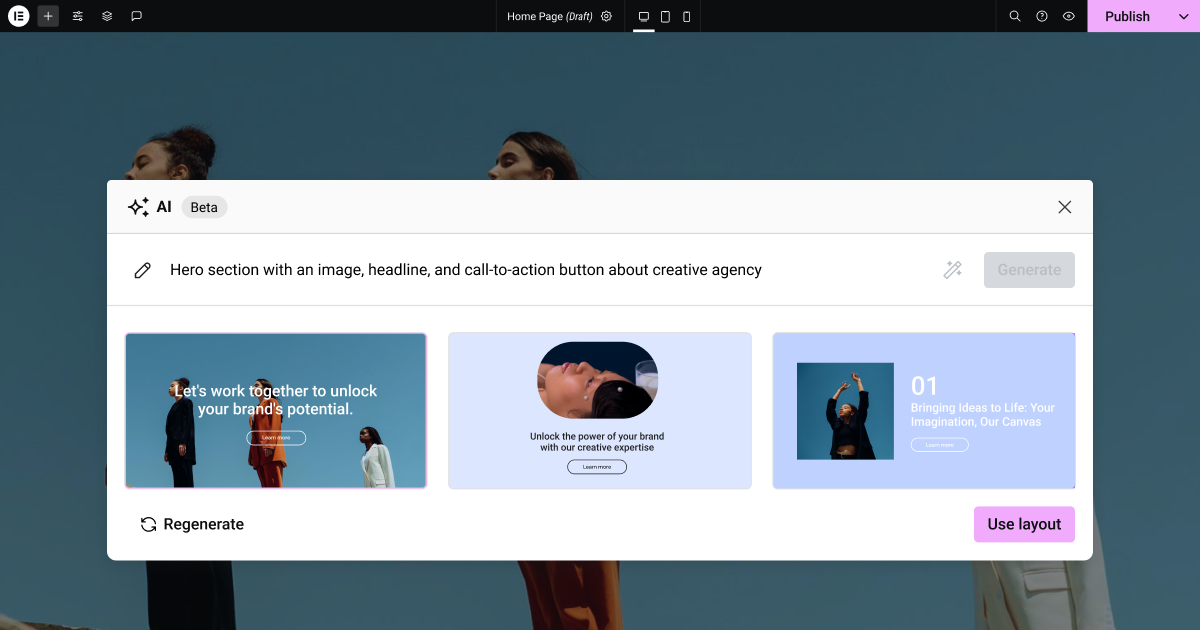Open the finder search icon
Screen dimensions: 1200x630
pos(1014,16)
